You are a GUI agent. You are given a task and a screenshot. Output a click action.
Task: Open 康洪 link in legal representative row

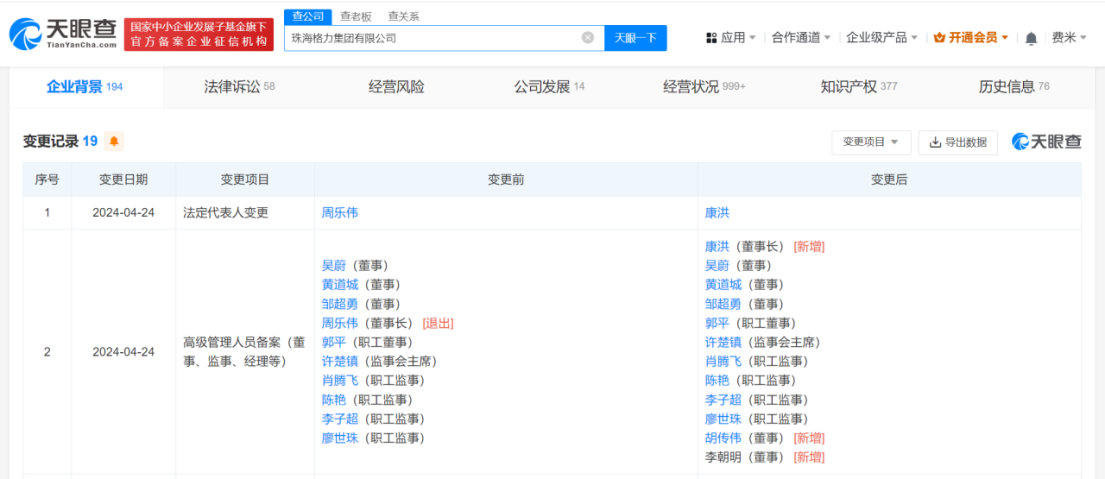point(717,213)
